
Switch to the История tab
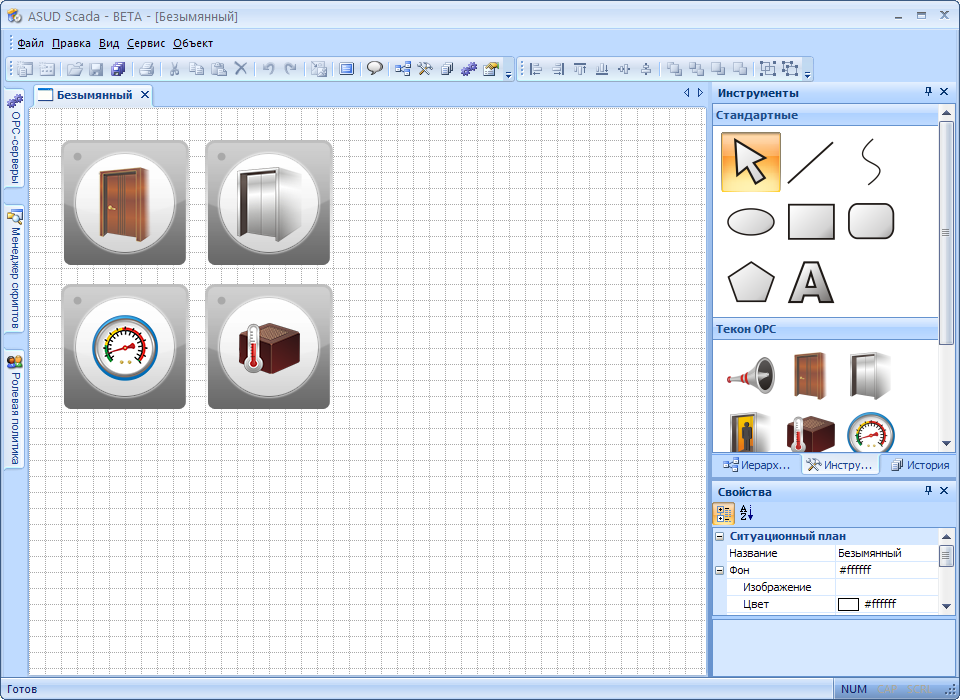(x=919, y=465)
